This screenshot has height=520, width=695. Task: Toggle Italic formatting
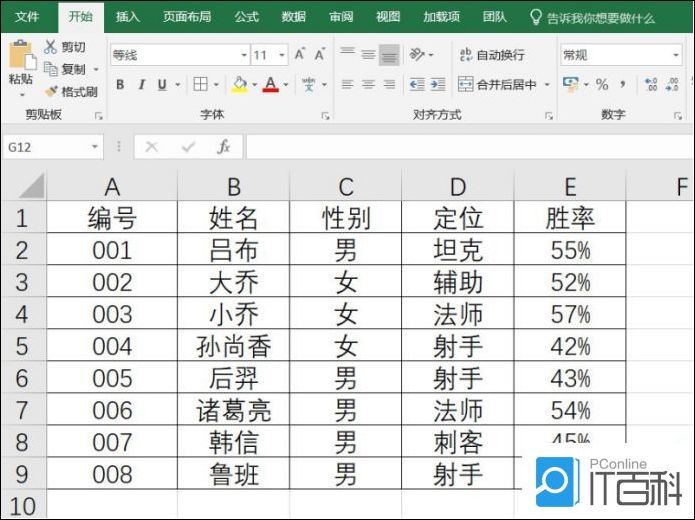142,84
